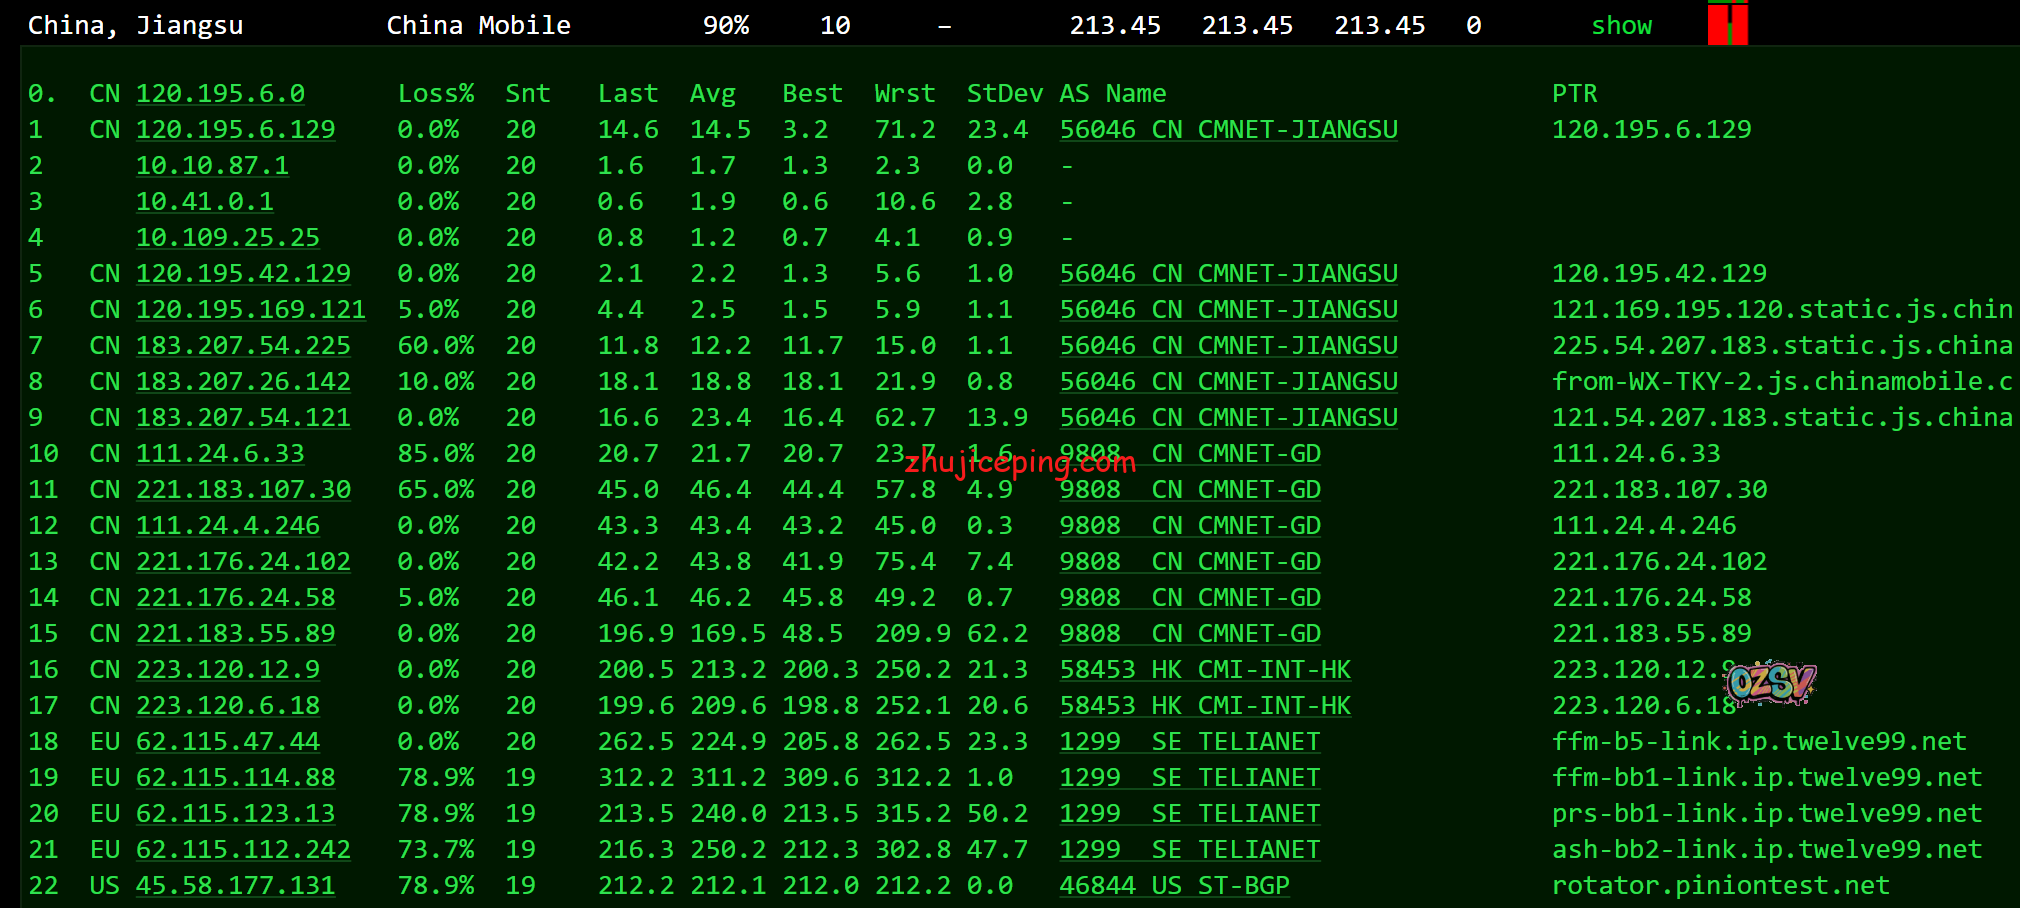The width and height of the screenshot is (2020, 908).
Task: Click the 'show' link in the Jiangsu row
Action: pyautogui.click(x=1621, y=26)
